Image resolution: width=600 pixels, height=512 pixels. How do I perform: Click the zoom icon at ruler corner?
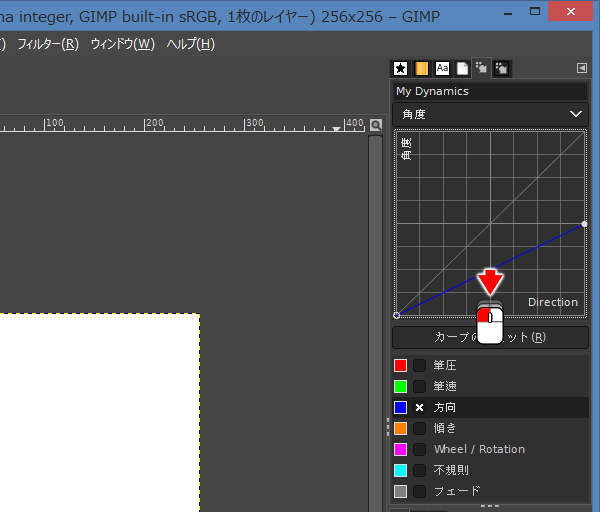[376, 125]
